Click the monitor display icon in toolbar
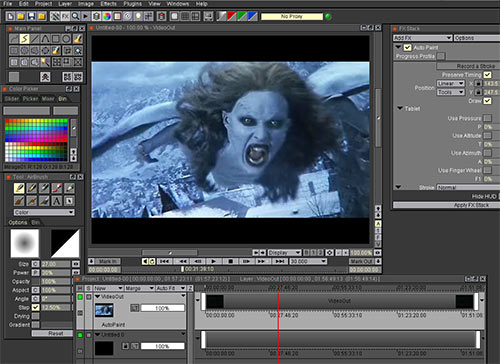The width and height of the screenshot is (500, 364). tap(208, 16)
